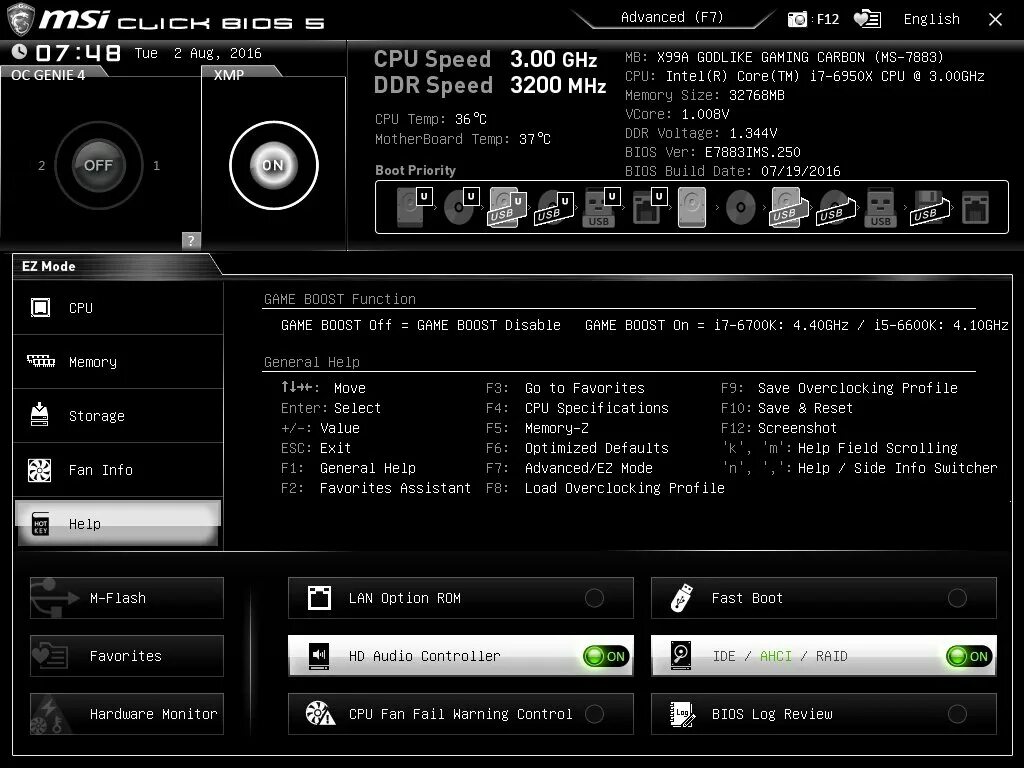Click the General Help heading
Screen dimensions: 1024x768
click(x=312, y=362)
